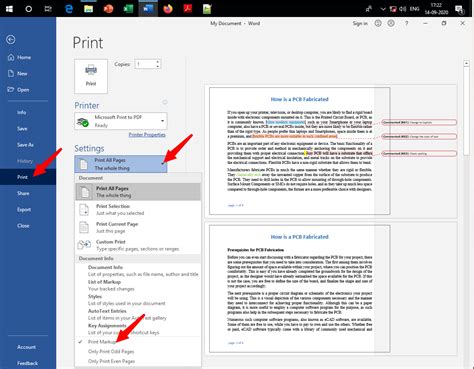Open the clock and date flyout

pos(436,9)
